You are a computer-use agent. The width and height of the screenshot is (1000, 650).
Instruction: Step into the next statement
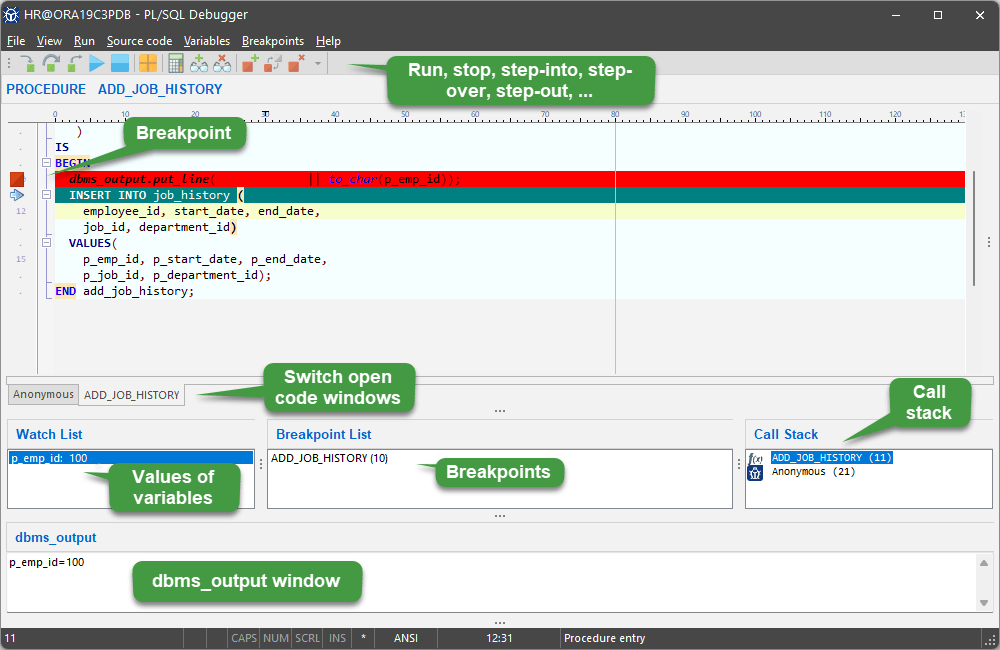pos(27,63)
